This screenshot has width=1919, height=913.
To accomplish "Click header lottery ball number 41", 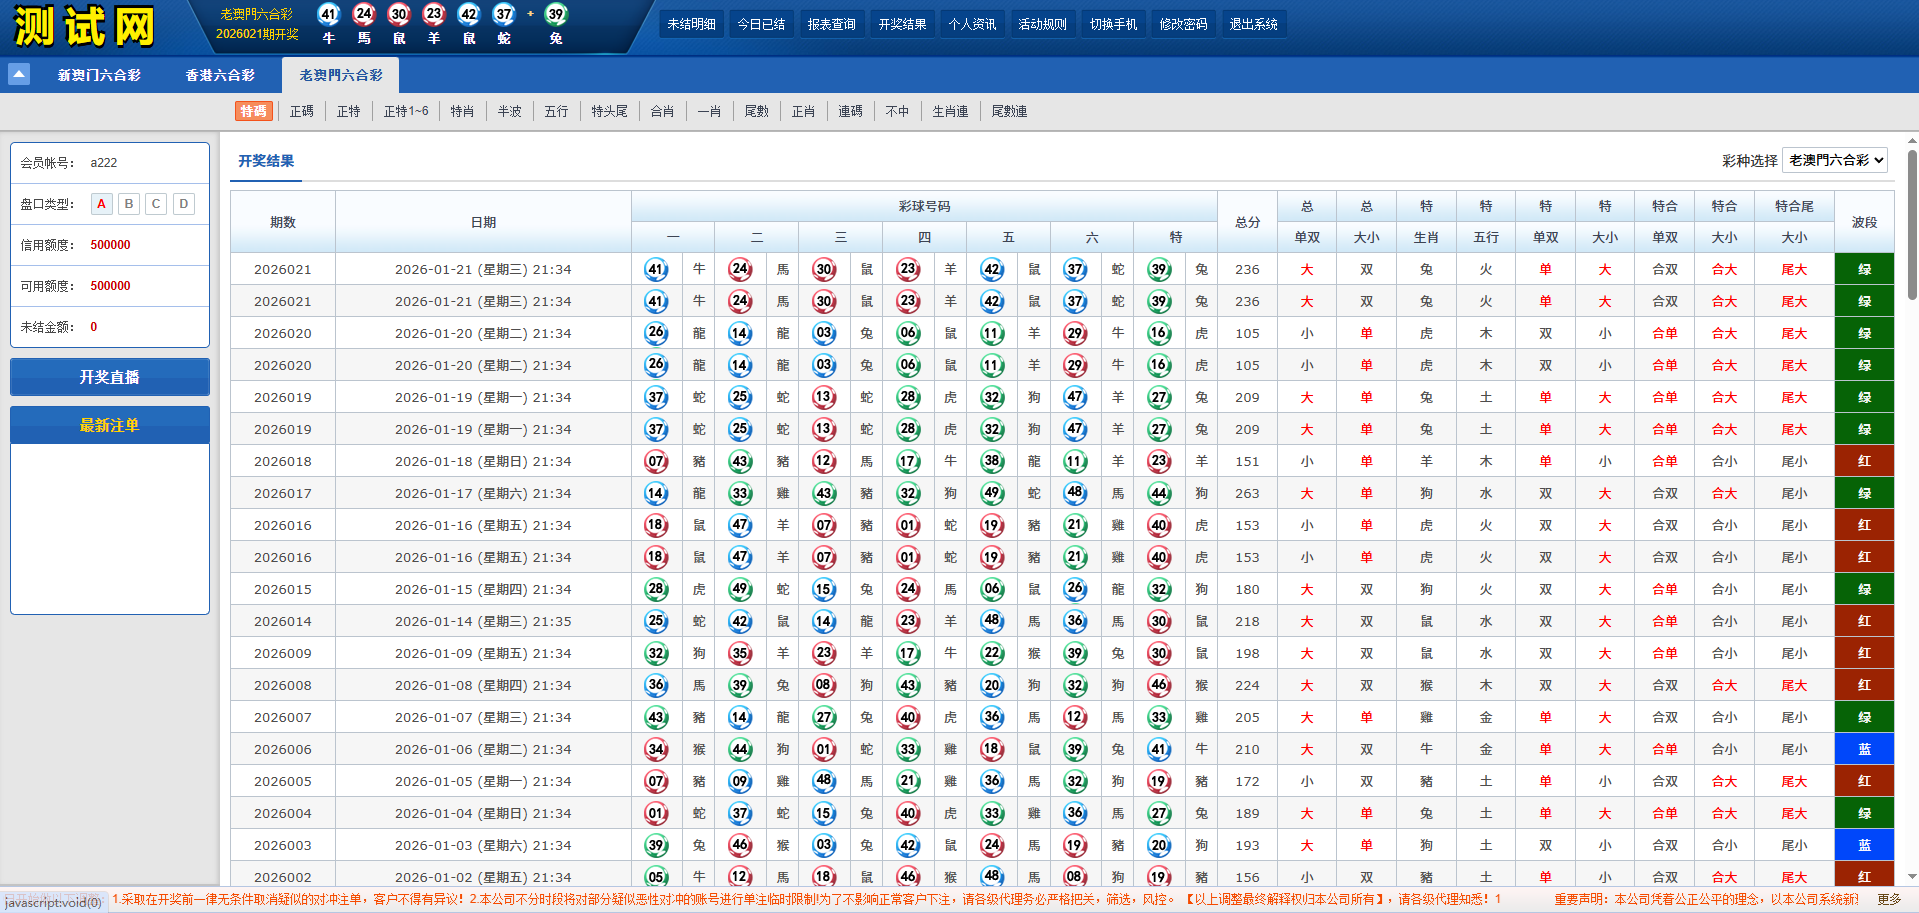I will pos(328,14).
